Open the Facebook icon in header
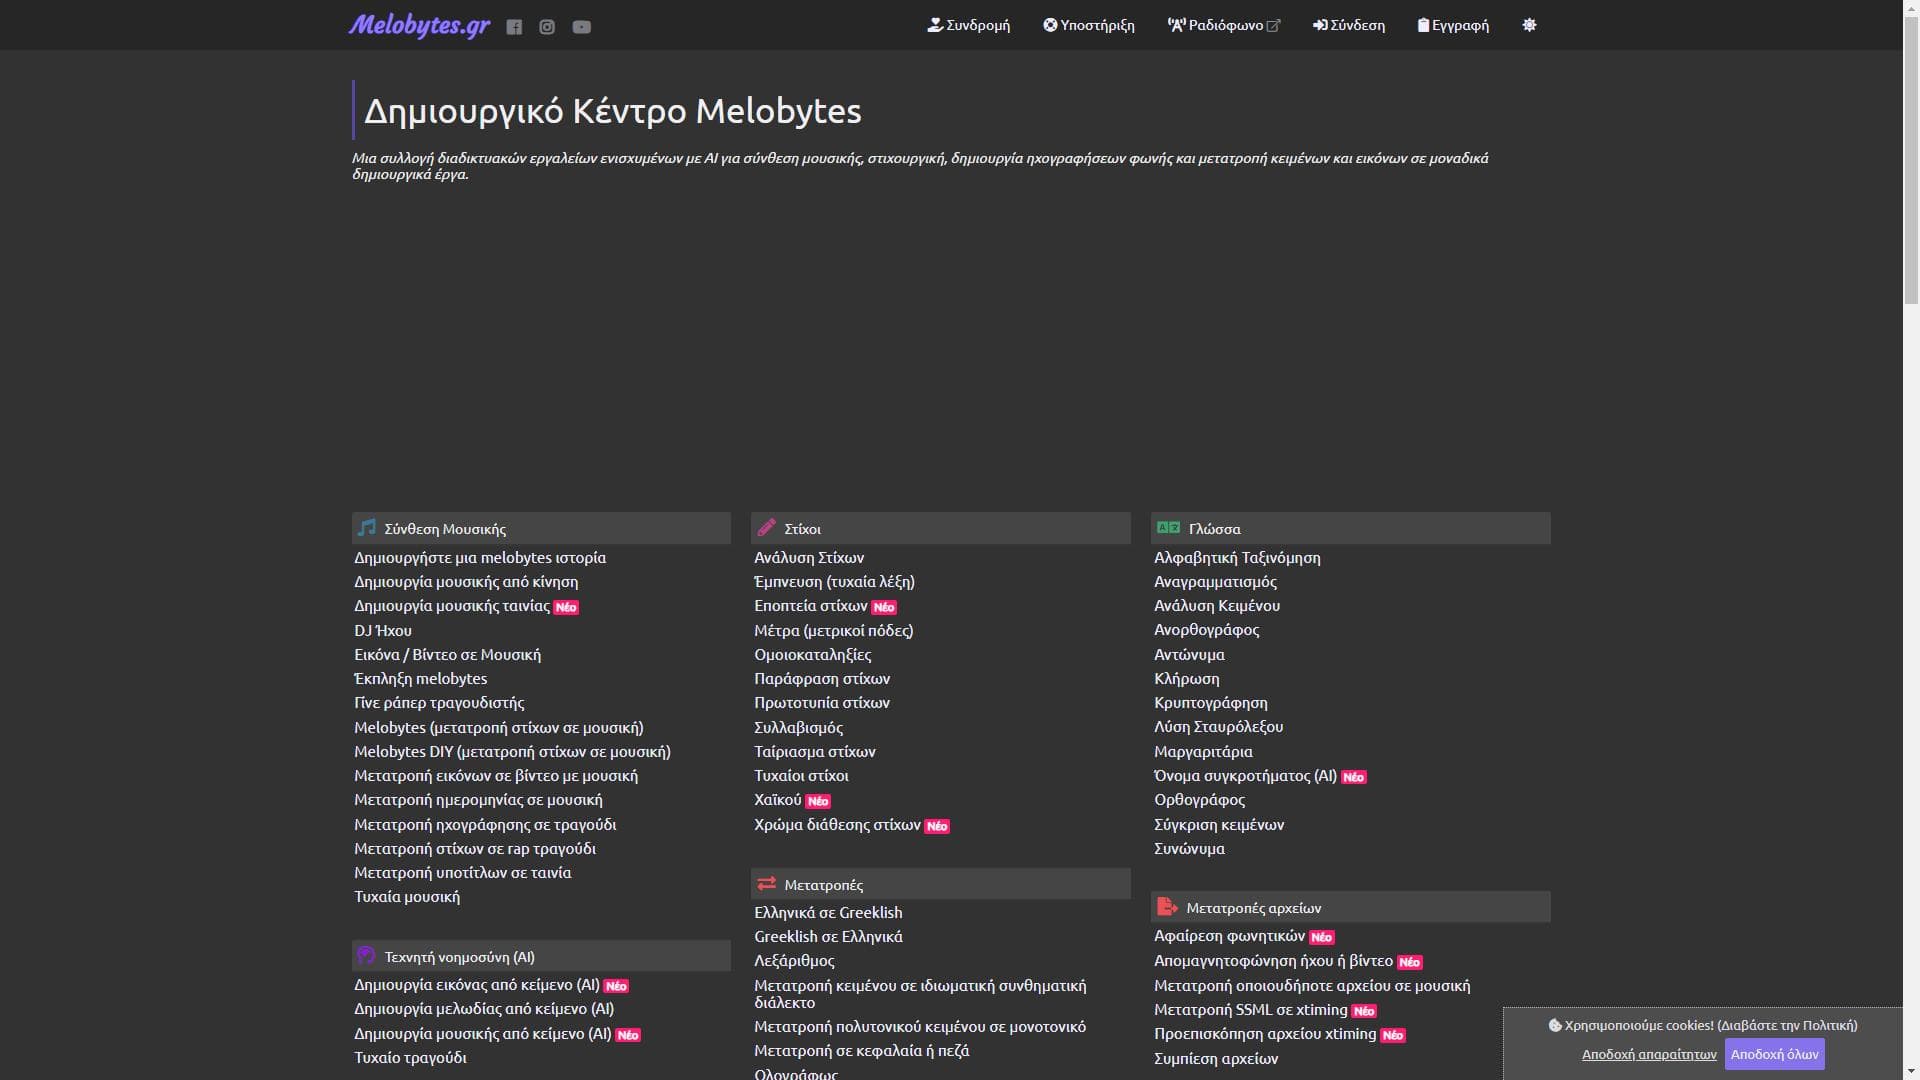This screenshot has height=1080, width=1920. coord(514,27)
